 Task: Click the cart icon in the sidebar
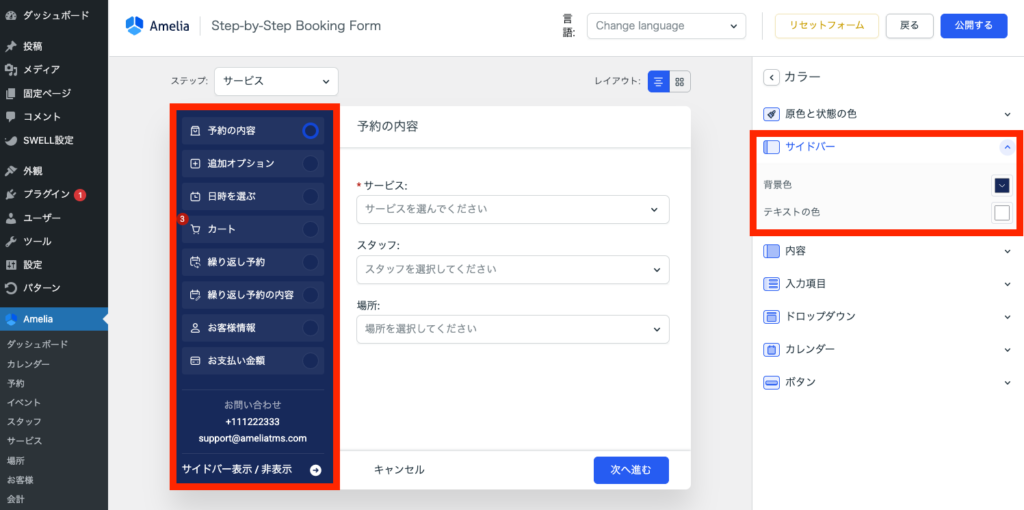coord(195,229)
